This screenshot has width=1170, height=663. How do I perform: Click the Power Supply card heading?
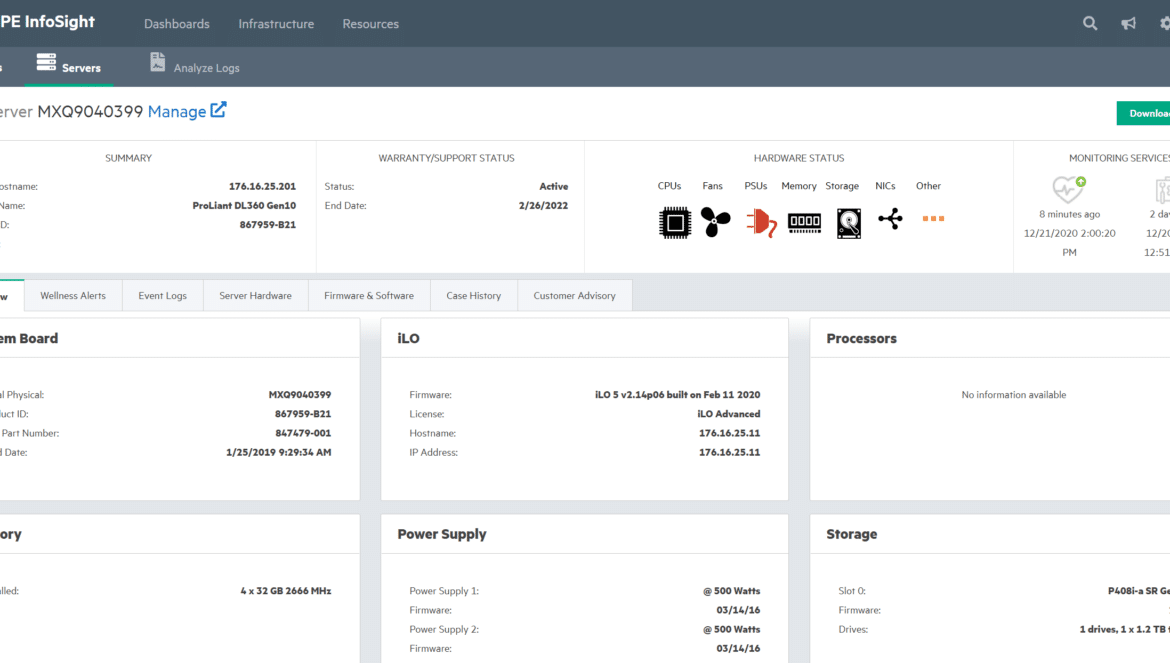pyautogui.click(x=442, y=534)
